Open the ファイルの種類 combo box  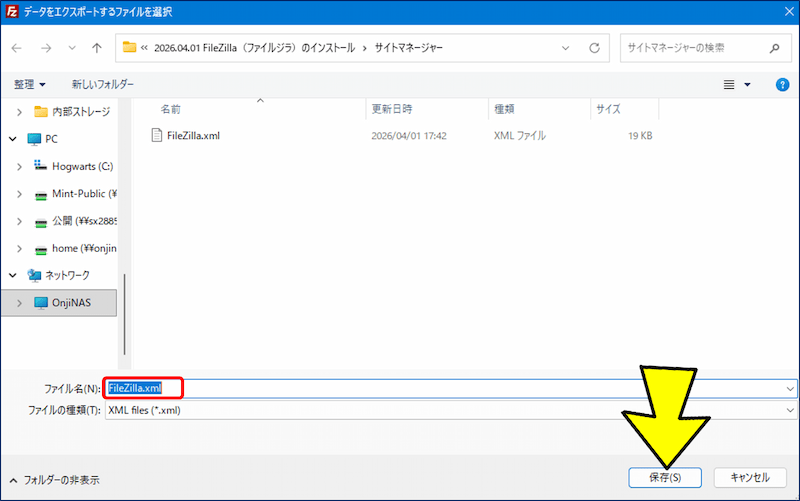click(x=451, y=410)
